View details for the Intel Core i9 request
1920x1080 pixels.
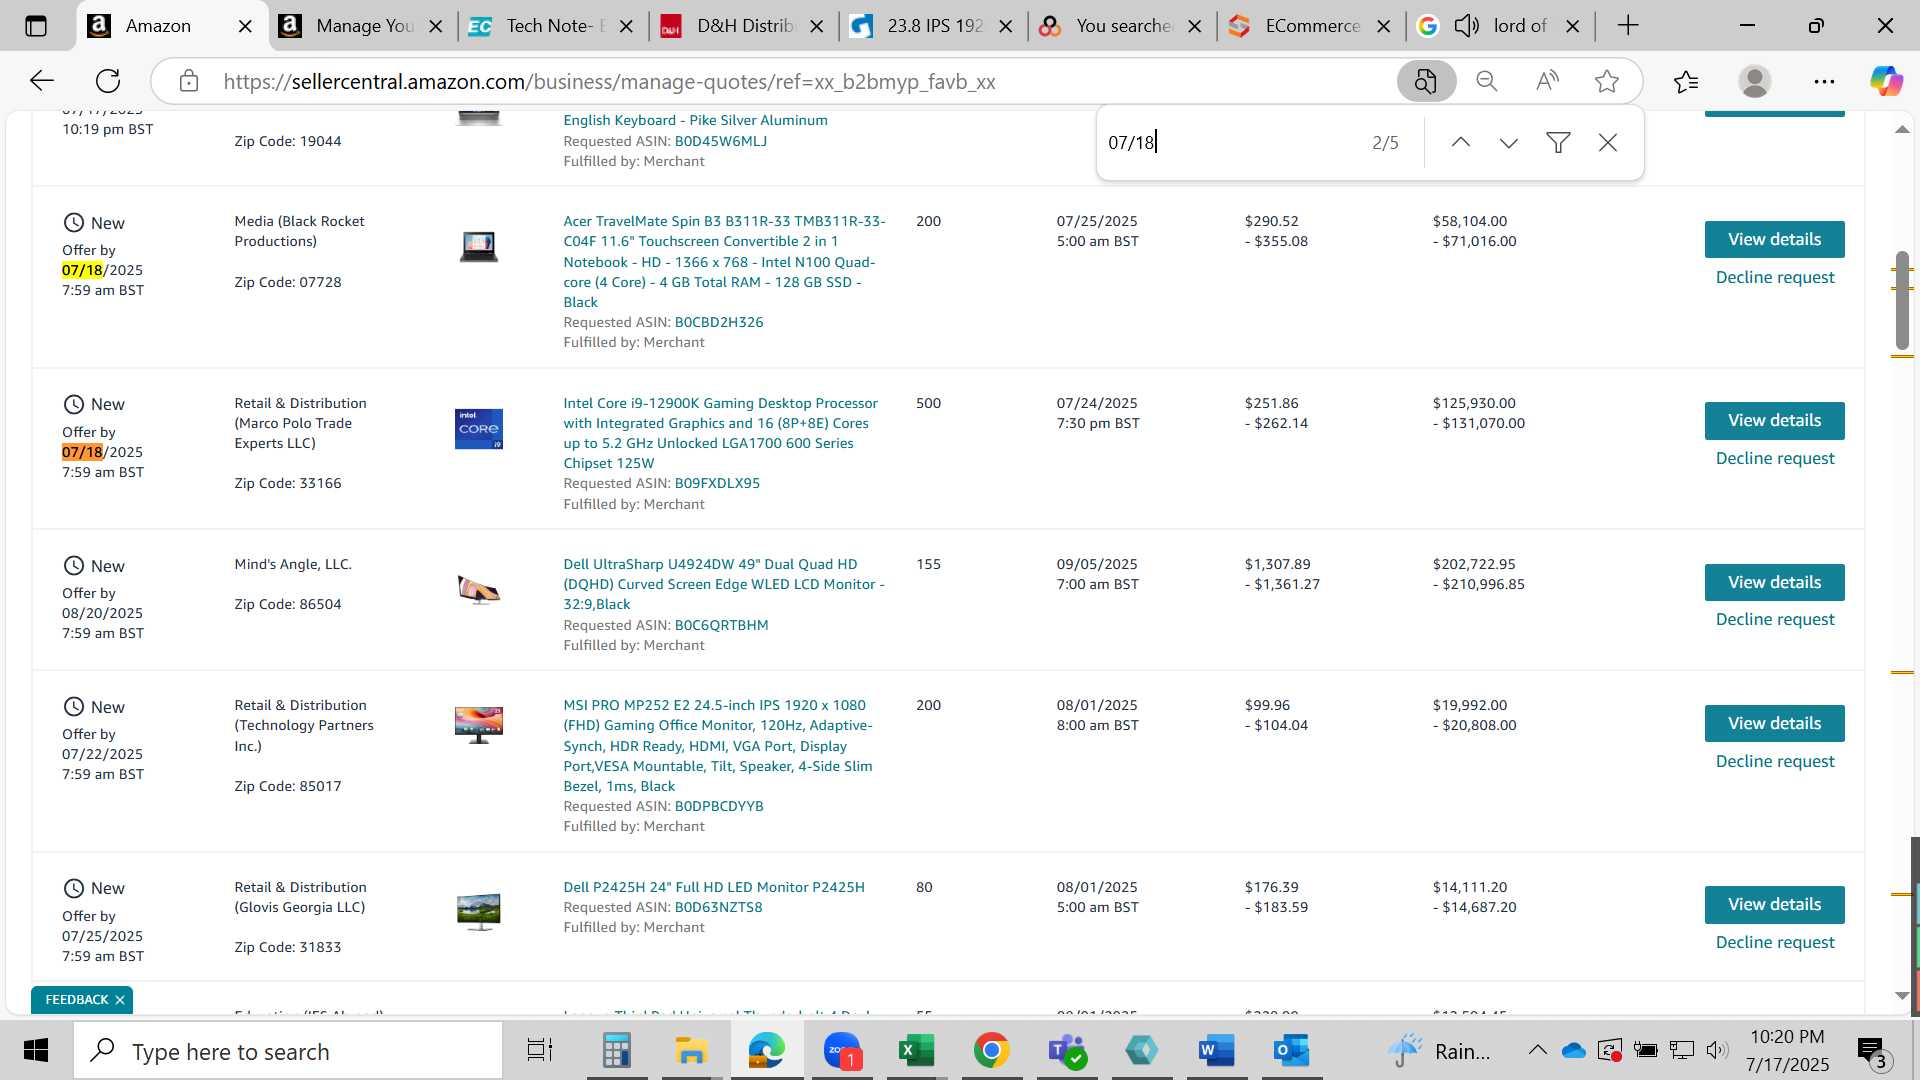click(x=1774, y=420)
